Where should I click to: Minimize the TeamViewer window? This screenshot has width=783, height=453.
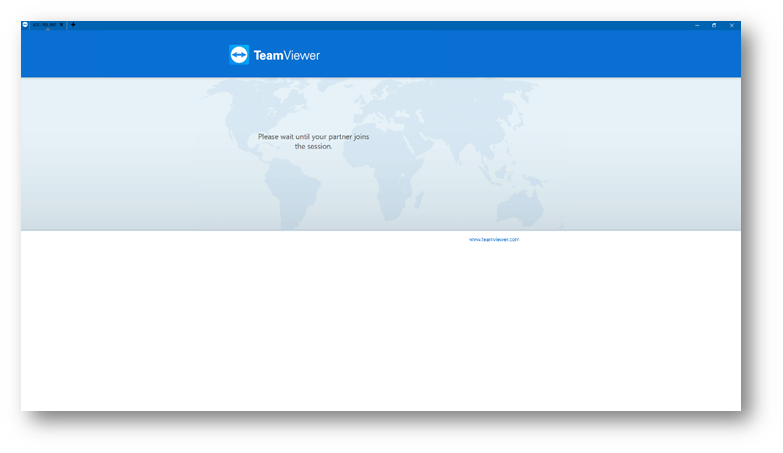[697, 25]
